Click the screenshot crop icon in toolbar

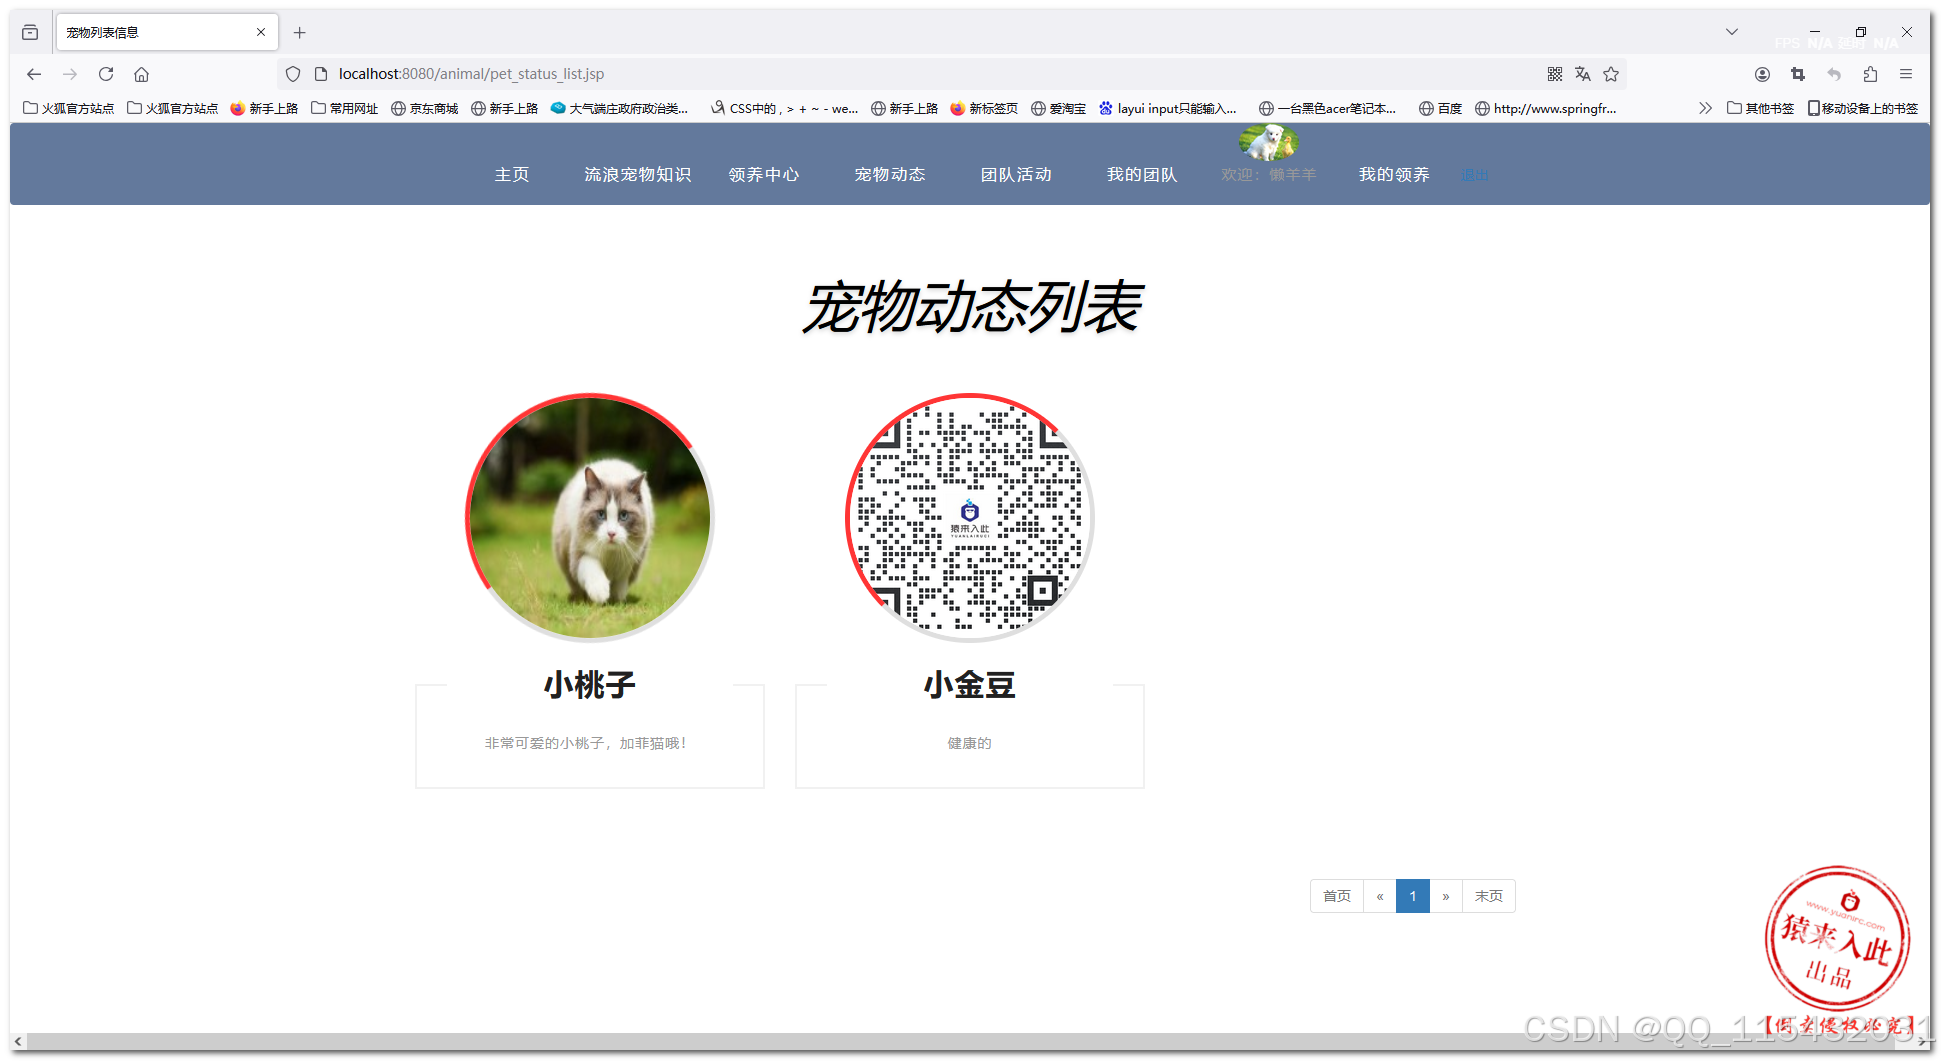(x=1798, y=74)
